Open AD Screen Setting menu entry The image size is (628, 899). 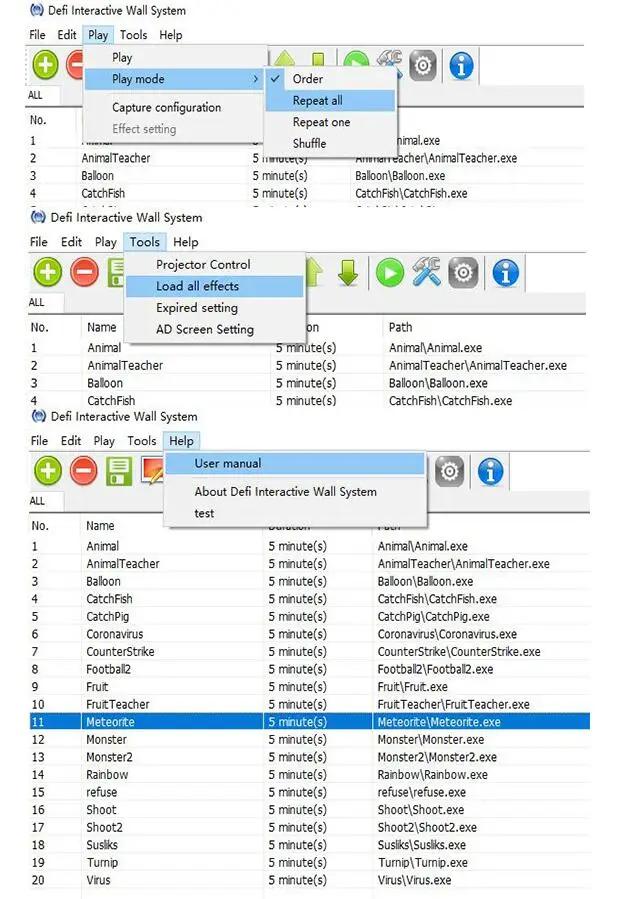[205, 329]
